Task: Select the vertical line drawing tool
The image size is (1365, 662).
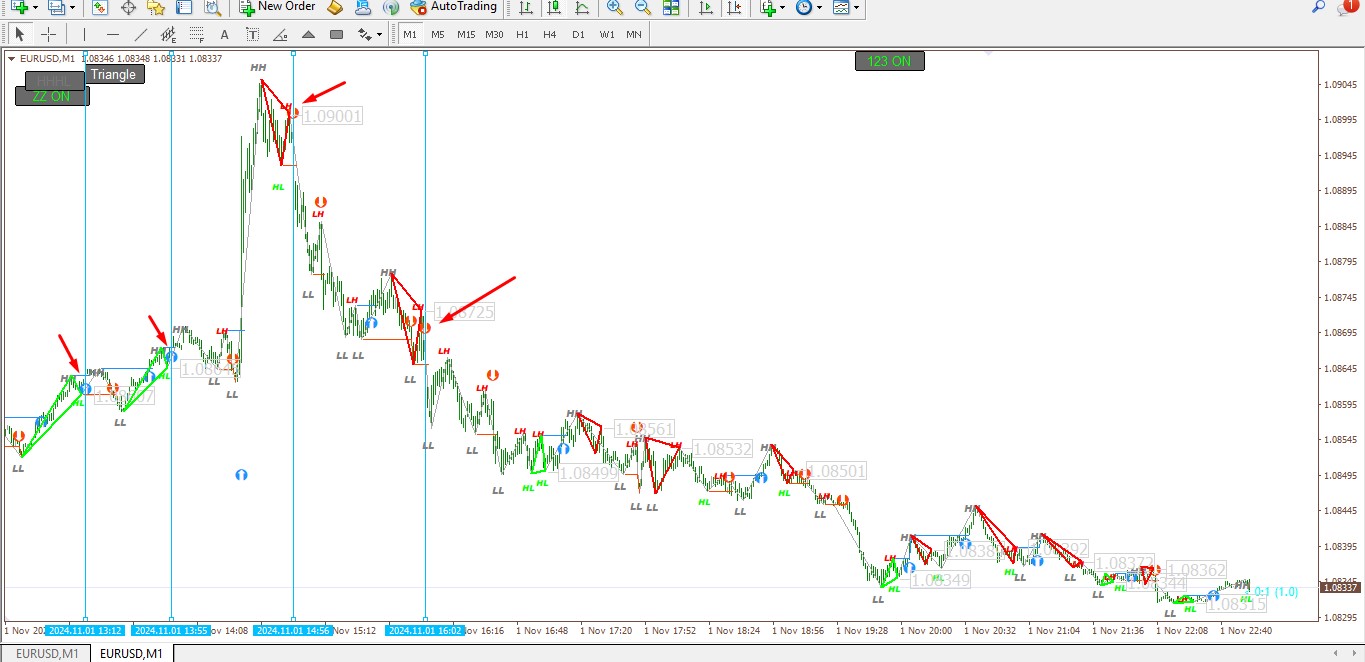Action: coord(84,34)
